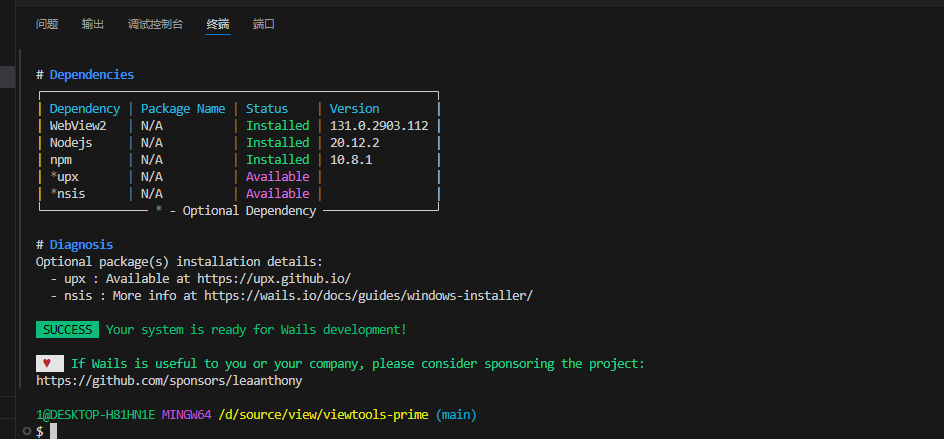Click the /d/source/view/viewtools-prime path text
Viewport: 944px width, 439px height.
tap(323, 414)
